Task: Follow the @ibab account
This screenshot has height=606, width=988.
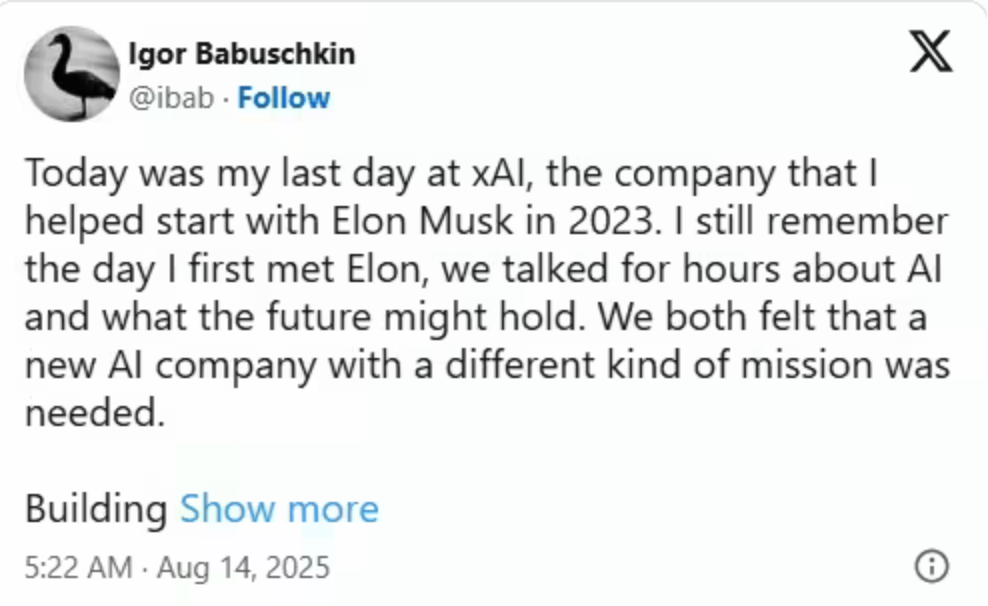Action: click(284, 98)
